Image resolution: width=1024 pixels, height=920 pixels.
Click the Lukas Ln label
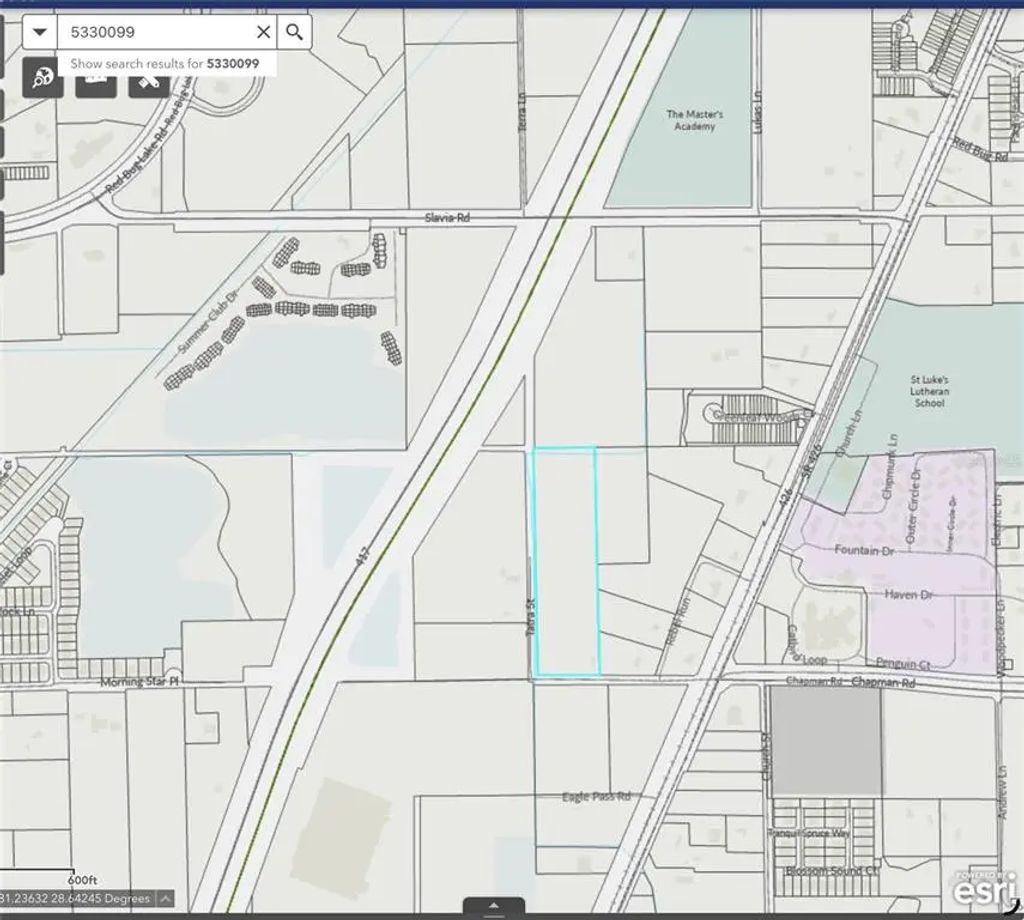click(758, 112)
